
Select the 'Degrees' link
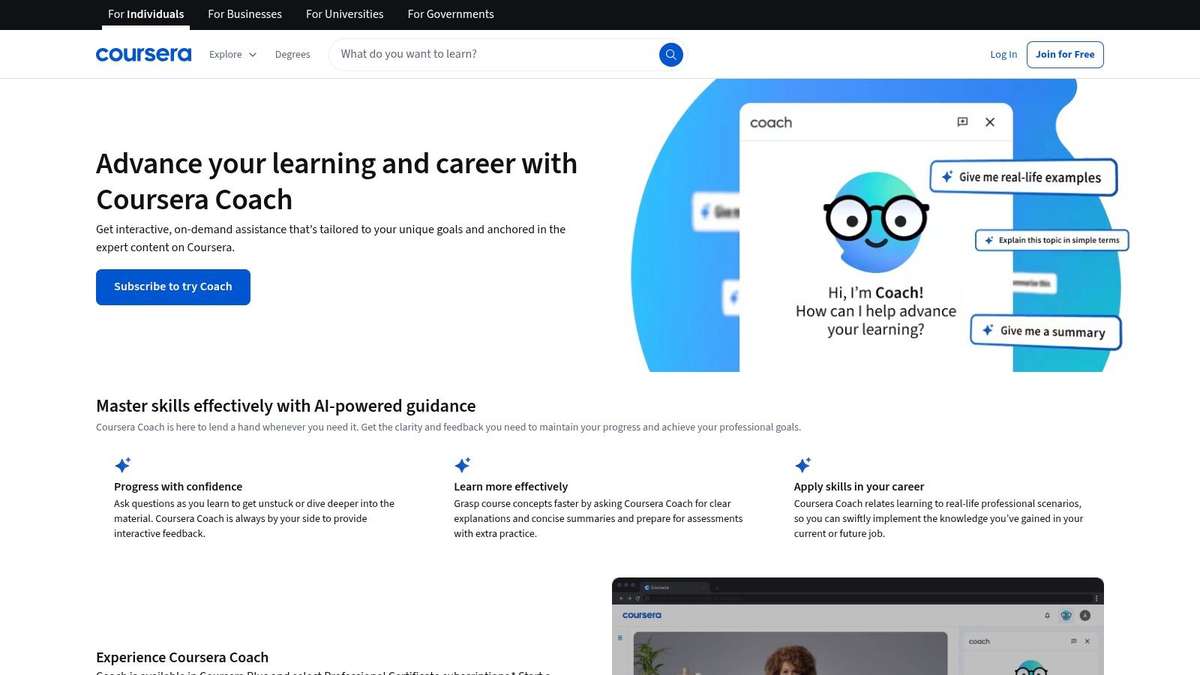[292, 54]
